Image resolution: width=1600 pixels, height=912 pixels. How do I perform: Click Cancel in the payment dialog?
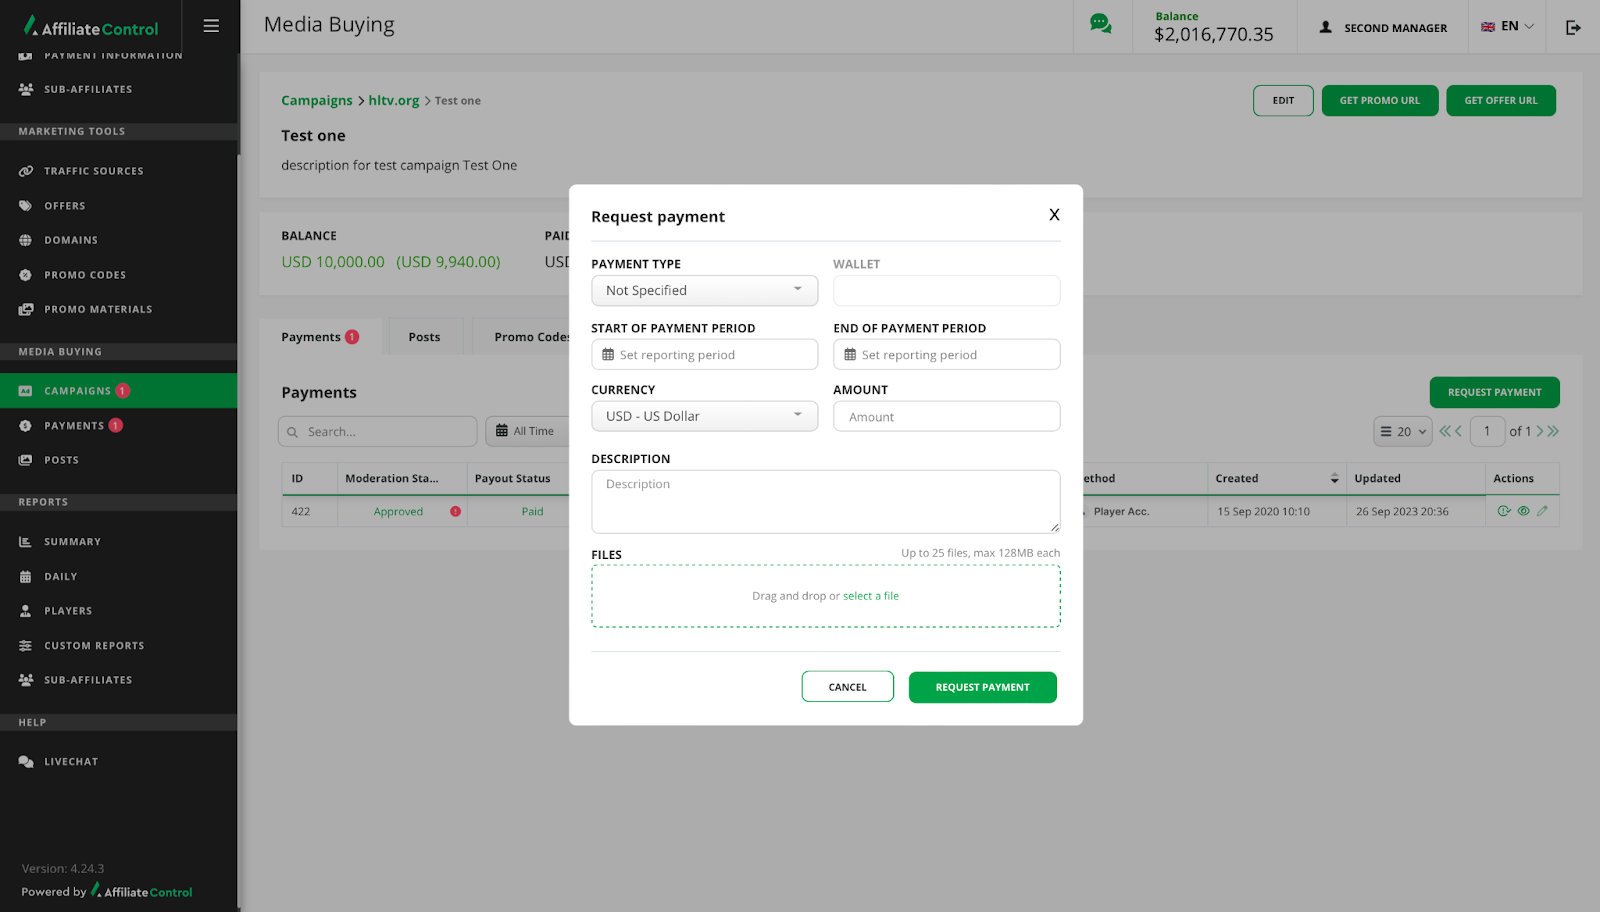[x=847, y=687]
